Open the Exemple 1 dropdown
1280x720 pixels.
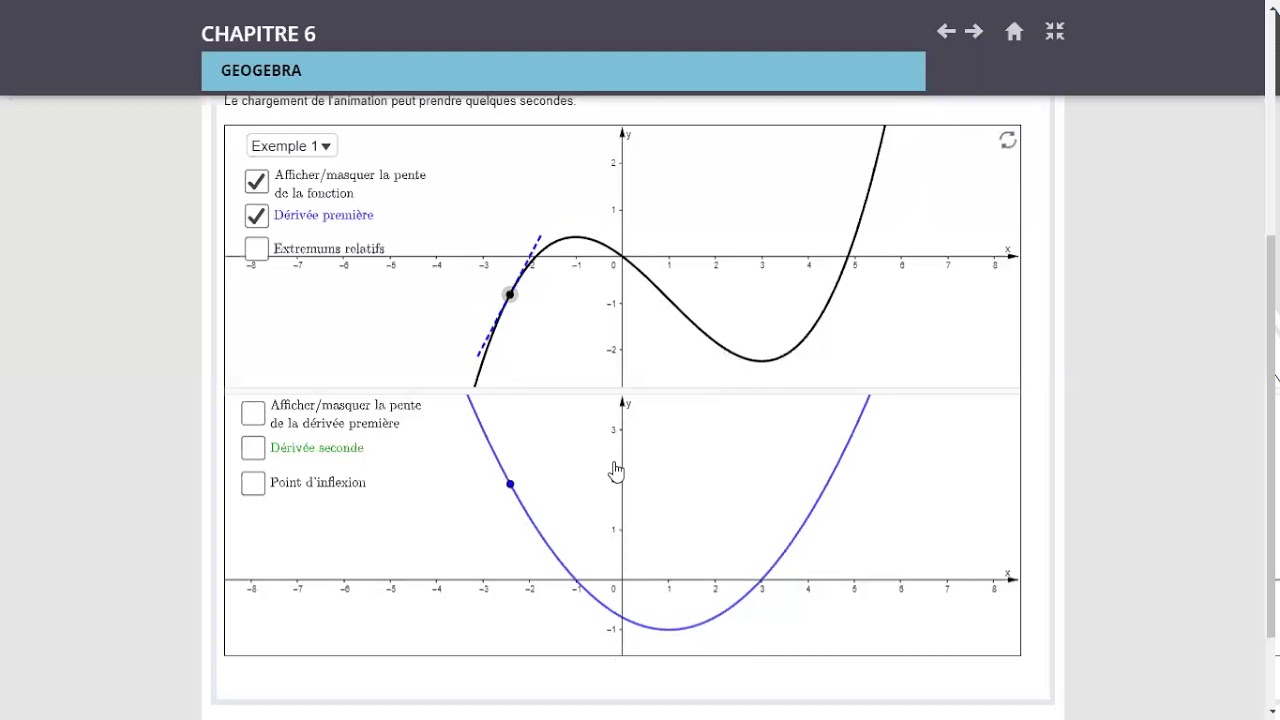click(x=291, y=146)
